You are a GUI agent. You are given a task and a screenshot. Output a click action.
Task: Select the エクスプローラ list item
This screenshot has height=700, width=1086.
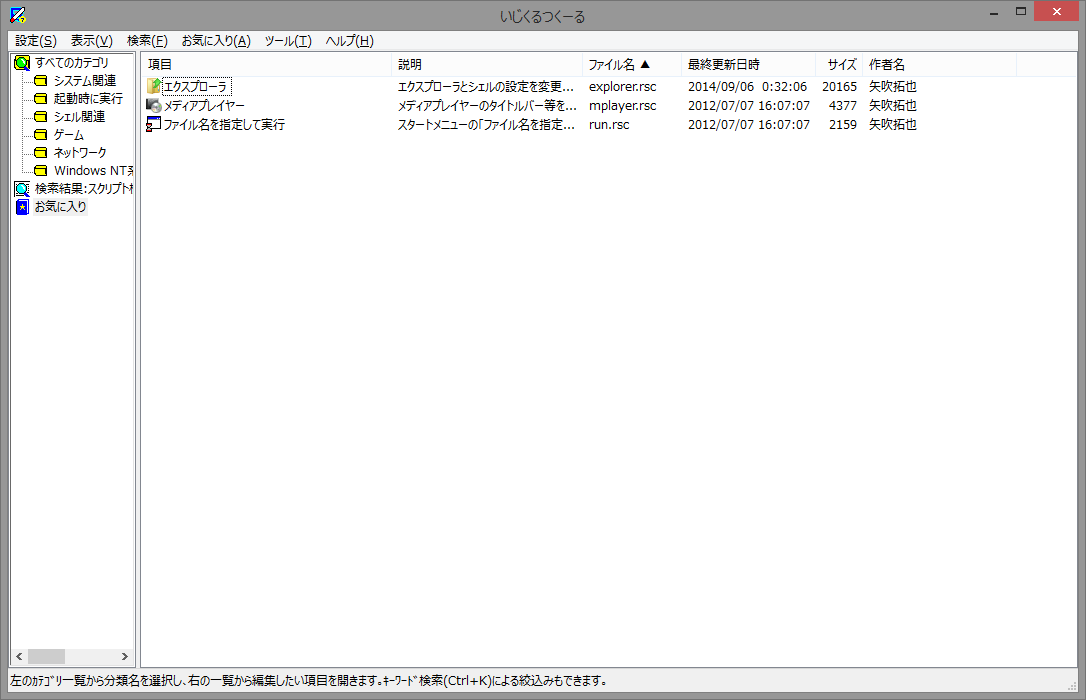tap(196, 87)
